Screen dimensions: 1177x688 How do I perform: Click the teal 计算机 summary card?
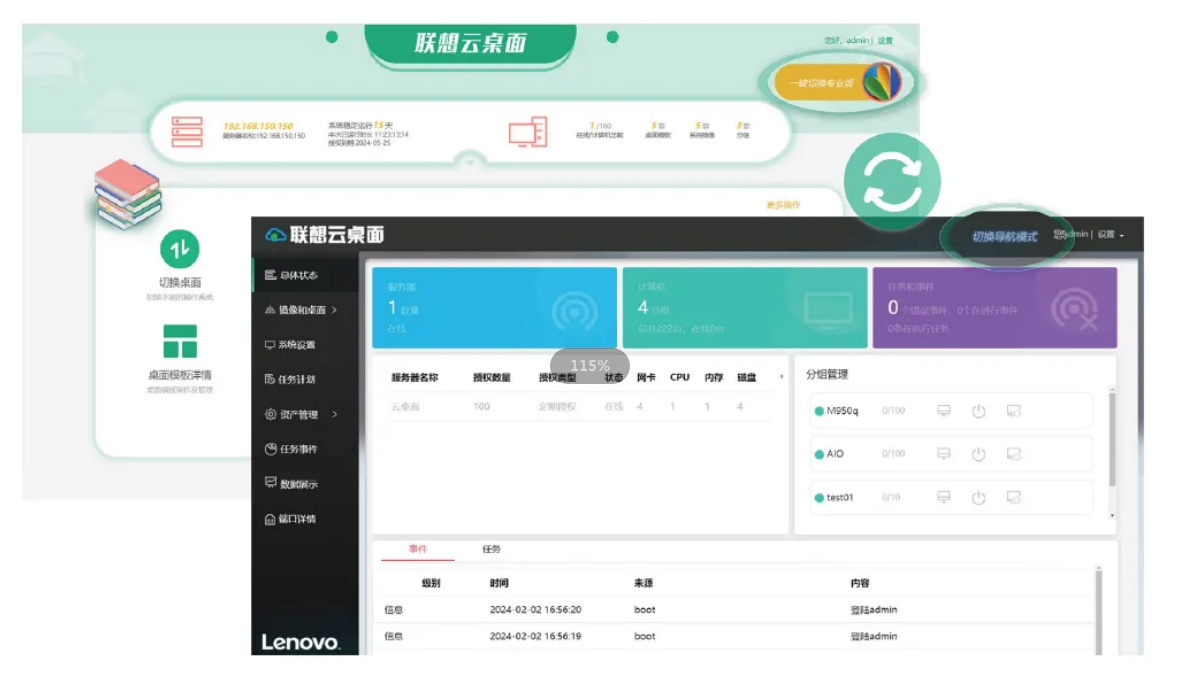pyautogui.click(x=745, y=308)
